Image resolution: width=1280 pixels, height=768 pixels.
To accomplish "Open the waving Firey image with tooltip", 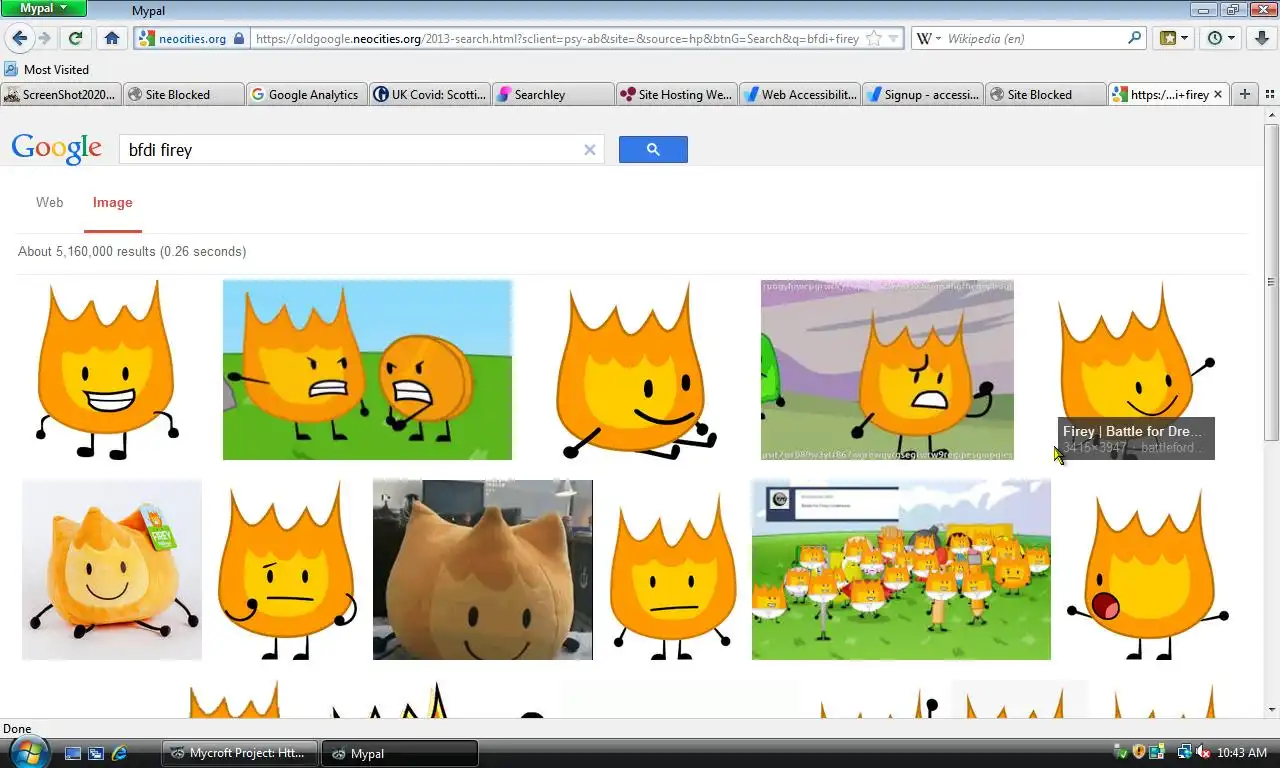I will tap(1135, 370).
